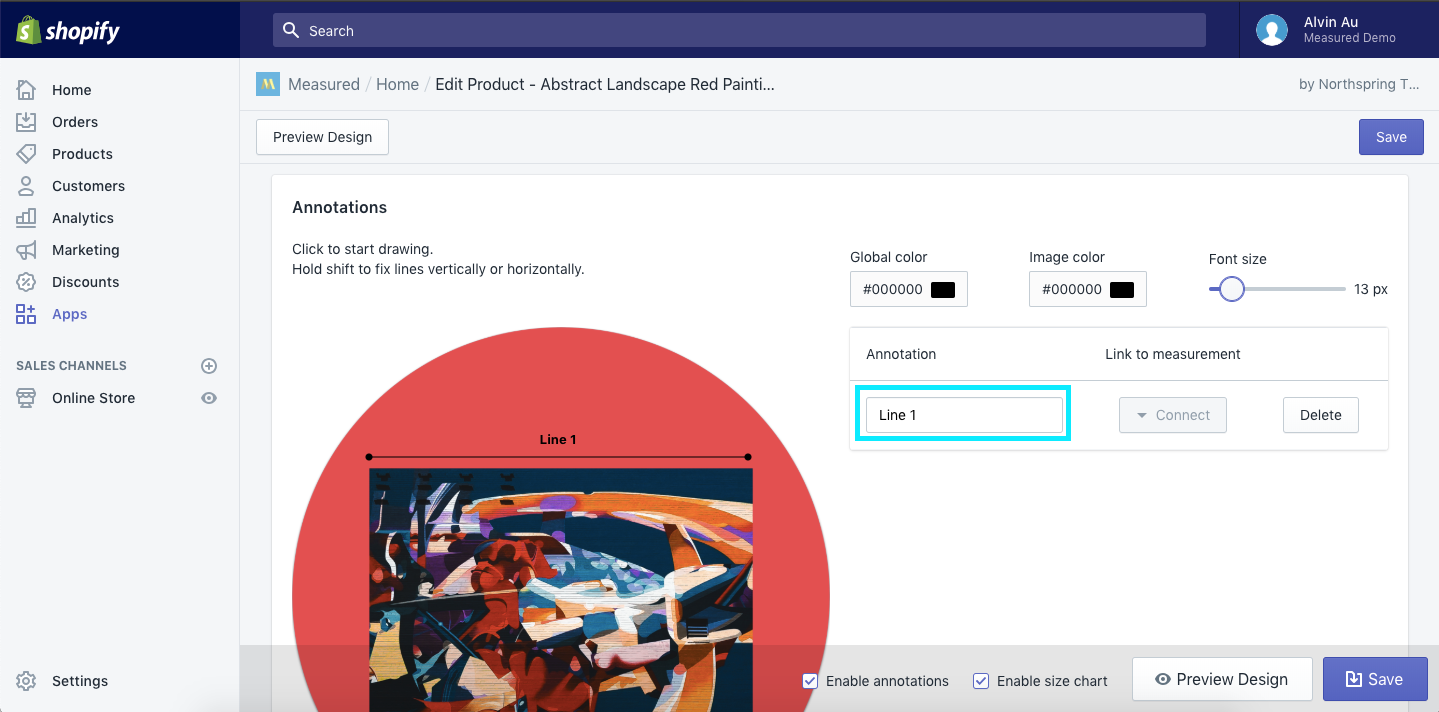Viewport: 1439px width, 712px height.
Task: Click the Marketing megaphone icon
Action: pyautogui.click(x=26, y=250)
